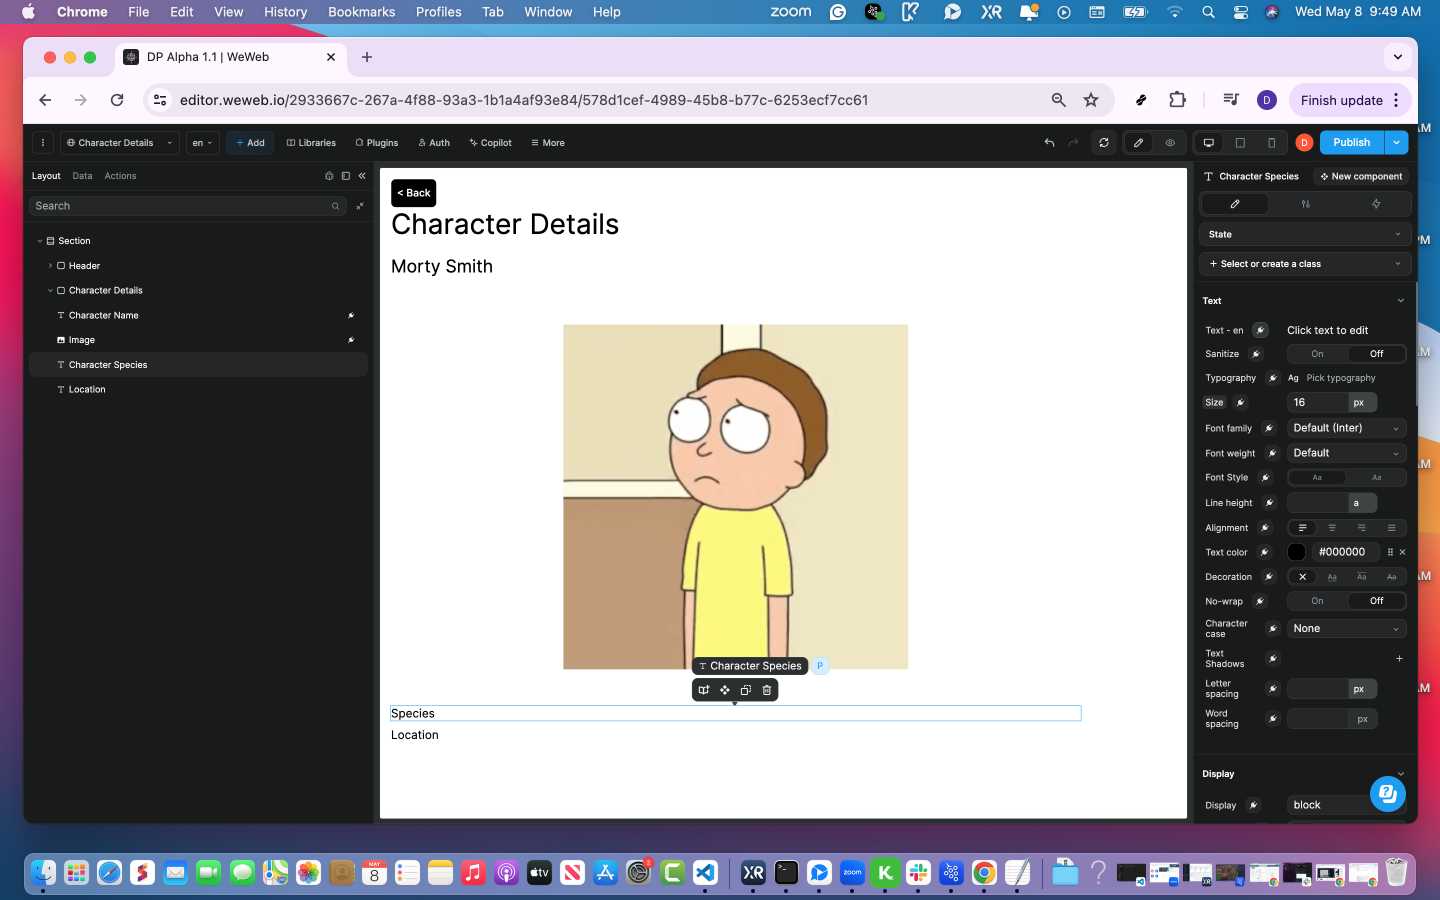1440x900 pixels.
Task: Clear text color with the x icon
Action: (1402, 552)
